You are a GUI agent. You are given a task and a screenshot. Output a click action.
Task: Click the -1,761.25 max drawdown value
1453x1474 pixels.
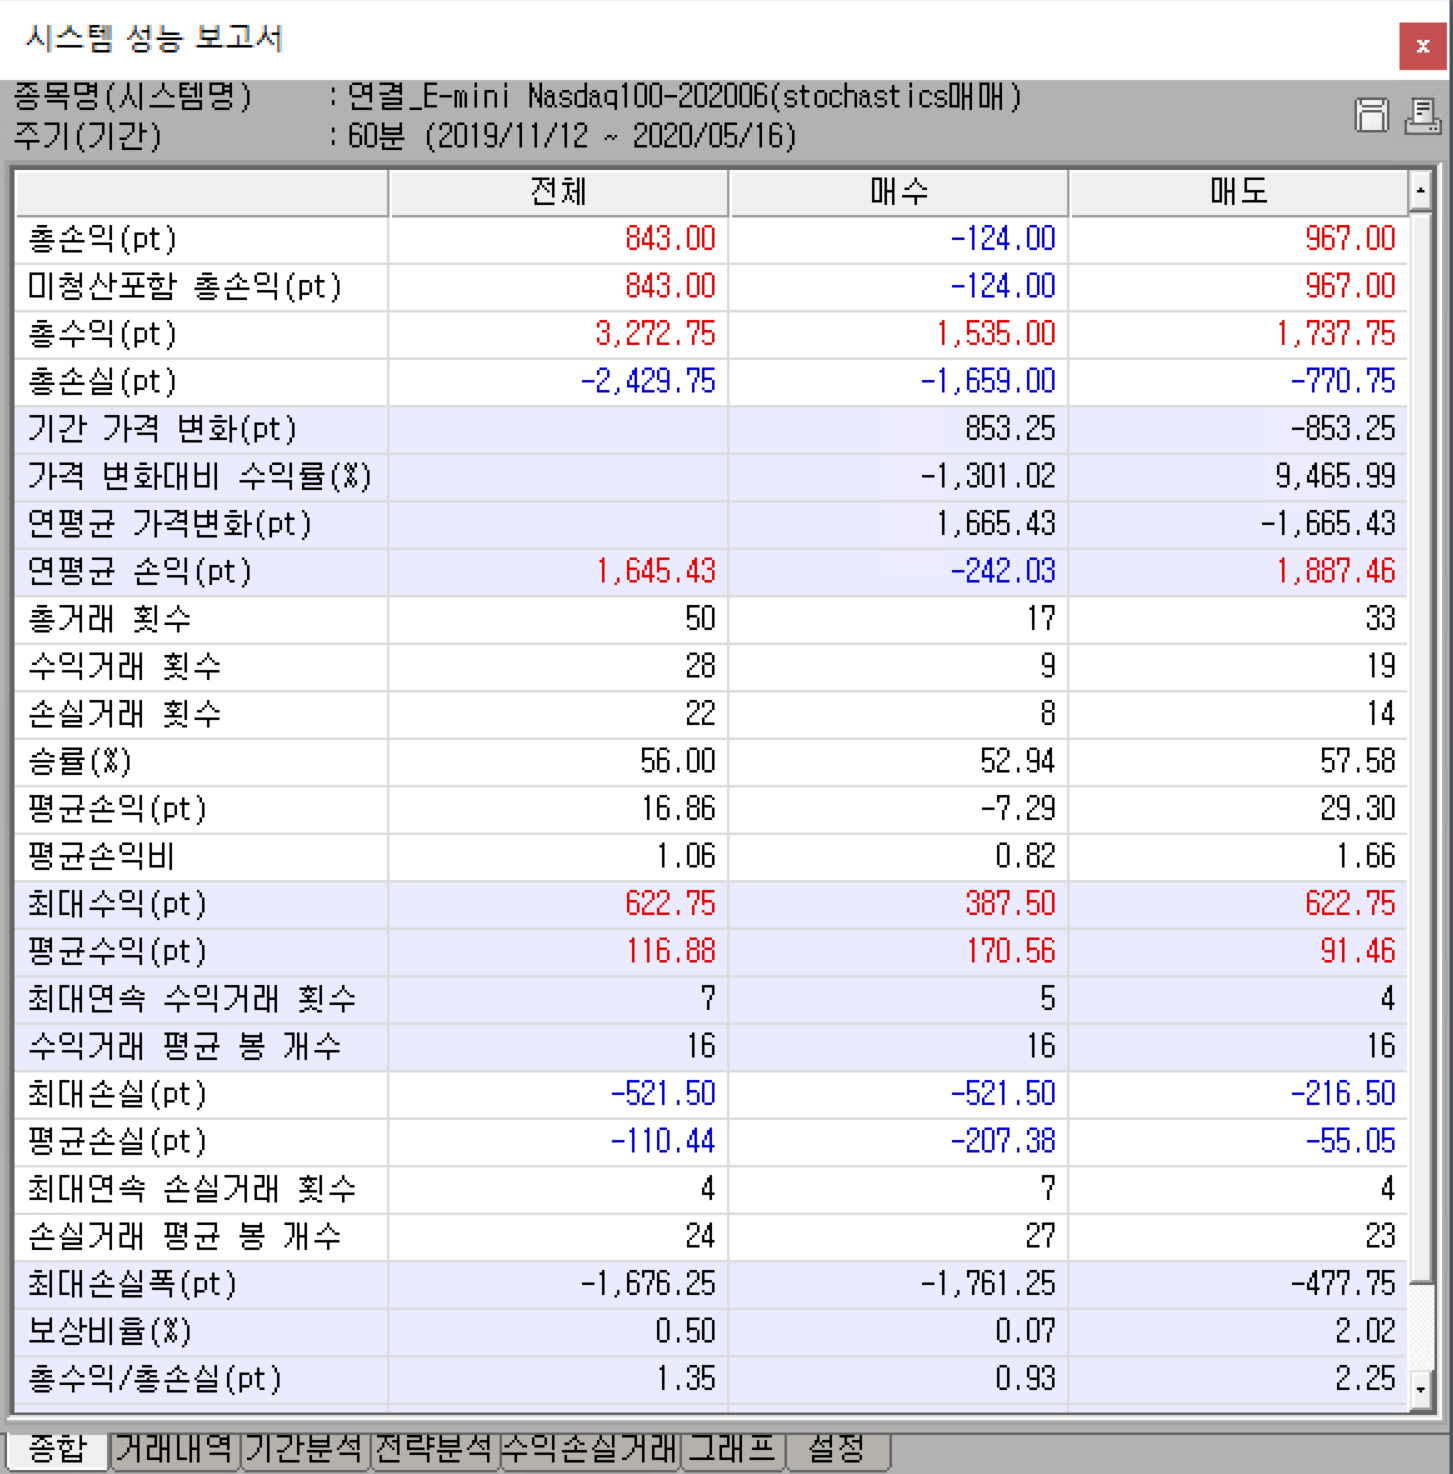988,1284
